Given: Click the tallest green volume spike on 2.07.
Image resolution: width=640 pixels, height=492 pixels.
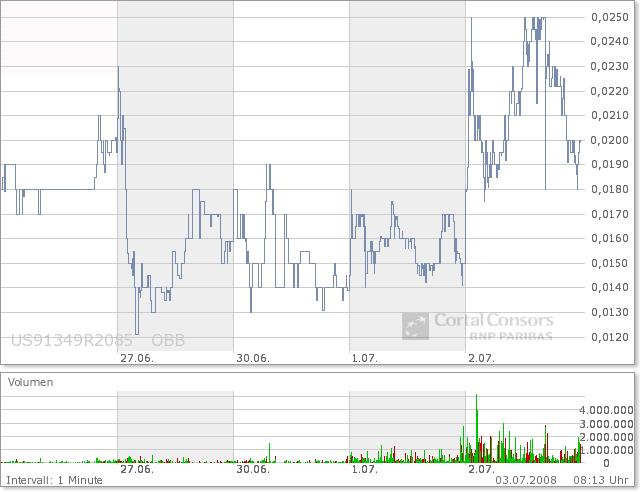Looking at the screenshot, I should [476, 428].
